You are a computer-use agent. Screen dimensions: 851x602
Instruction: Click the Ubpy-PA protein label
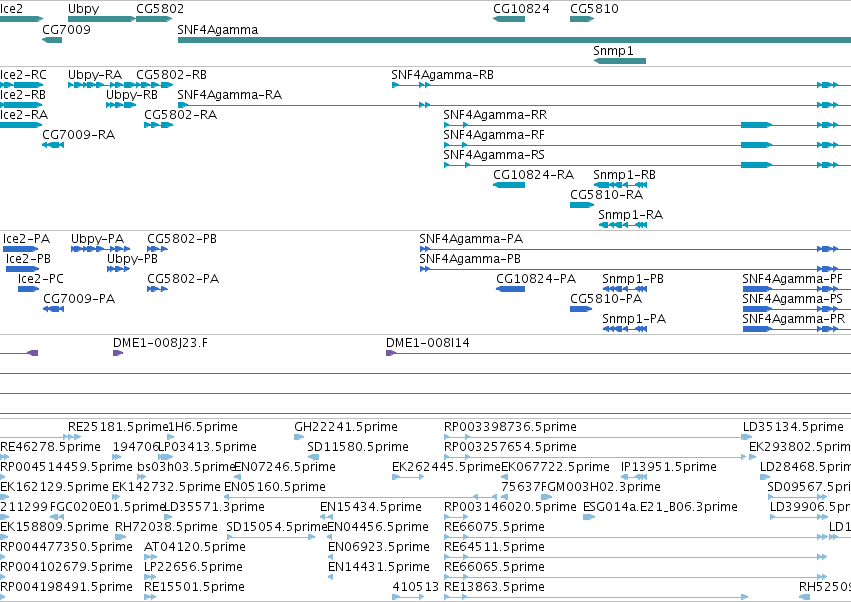[98, 239]
